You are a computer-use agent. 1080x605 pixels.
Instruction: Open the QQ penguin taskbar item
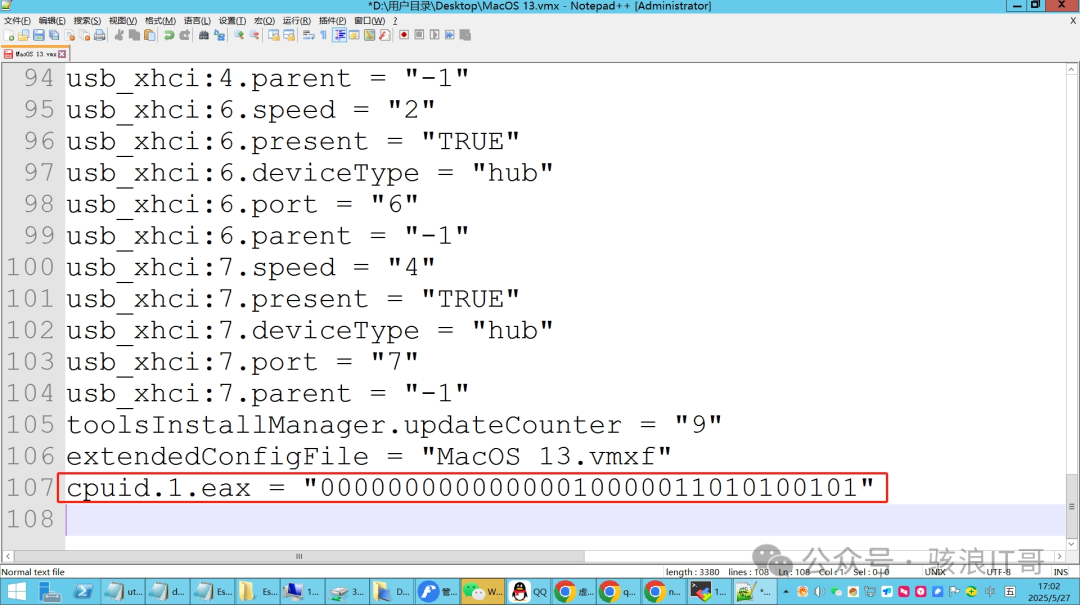529,591
